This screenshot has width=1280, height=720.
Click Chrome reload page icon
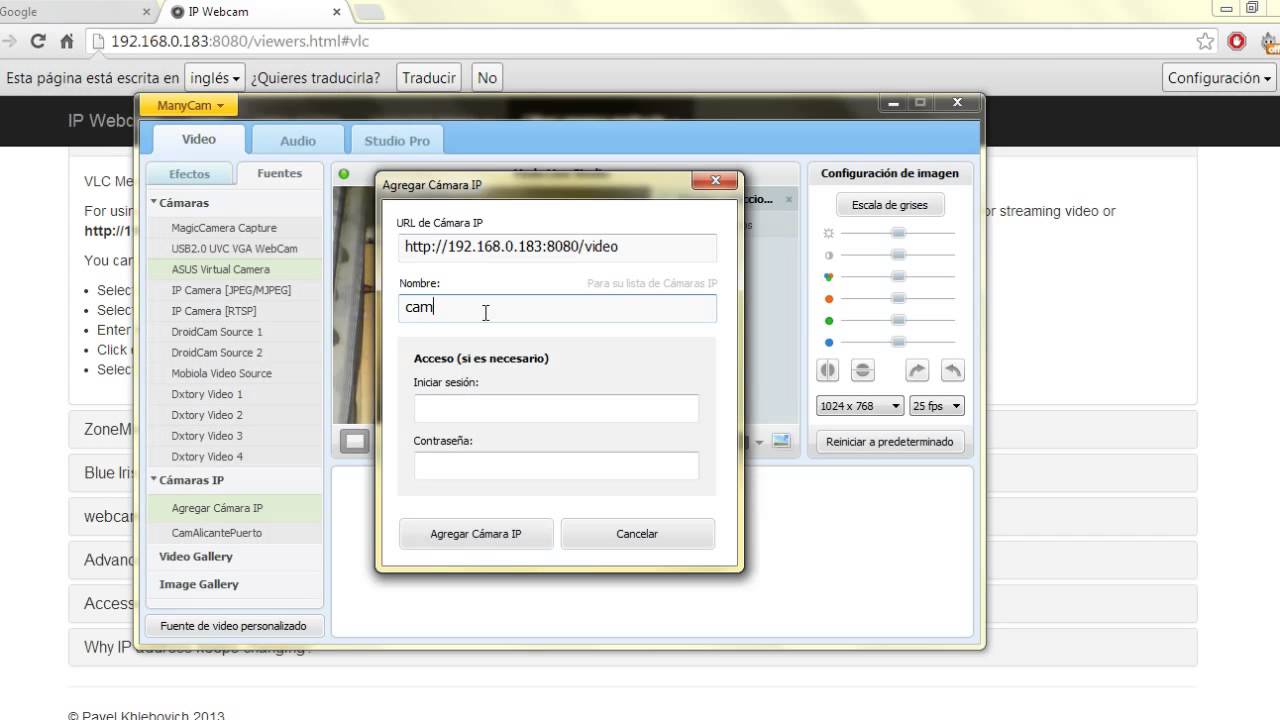coord(38,41)
